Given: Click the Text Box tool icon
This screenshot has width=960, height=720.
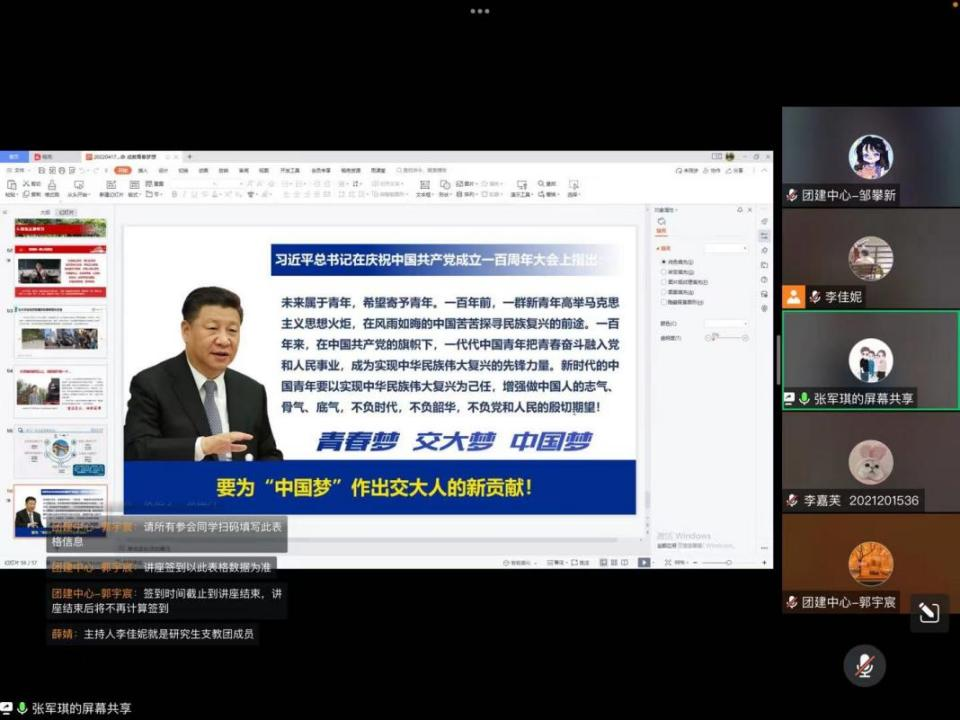Looking at the screenshot, I should (x=424, y=187).
